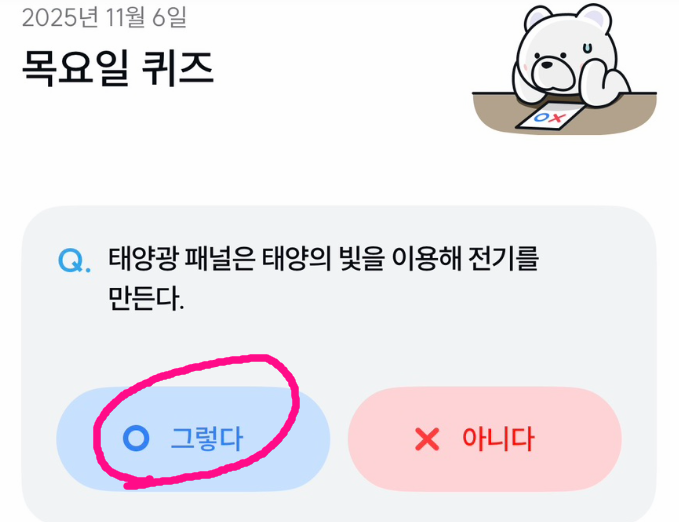
Task: Tap the pink hand-drawn circle annotation
Action: pos(197,421)
